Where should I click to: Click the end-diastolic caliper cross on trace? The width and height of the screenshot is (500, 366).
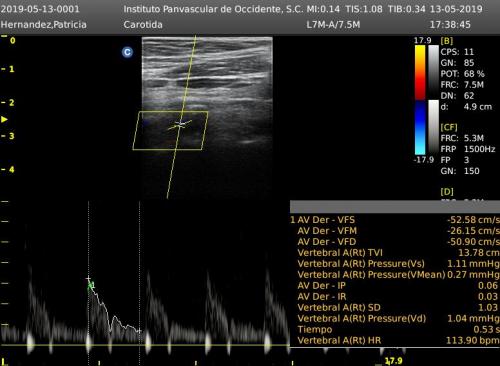(x=139, y=331)
